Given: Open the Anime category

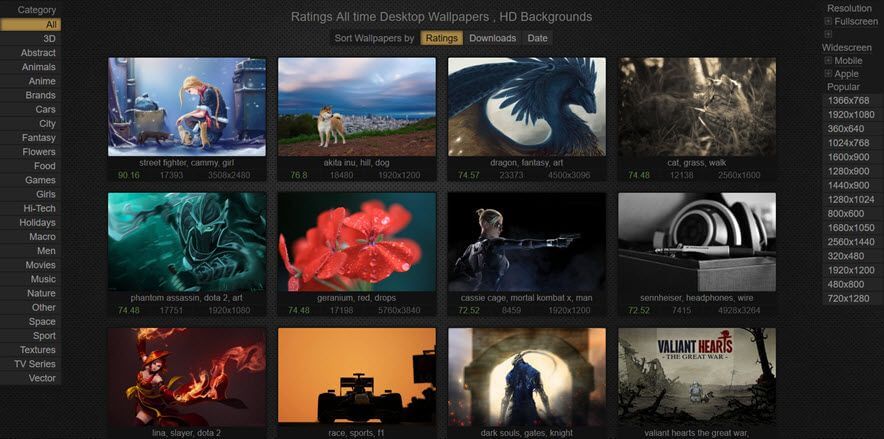Looking at the screenshot, I should [30, 81].
